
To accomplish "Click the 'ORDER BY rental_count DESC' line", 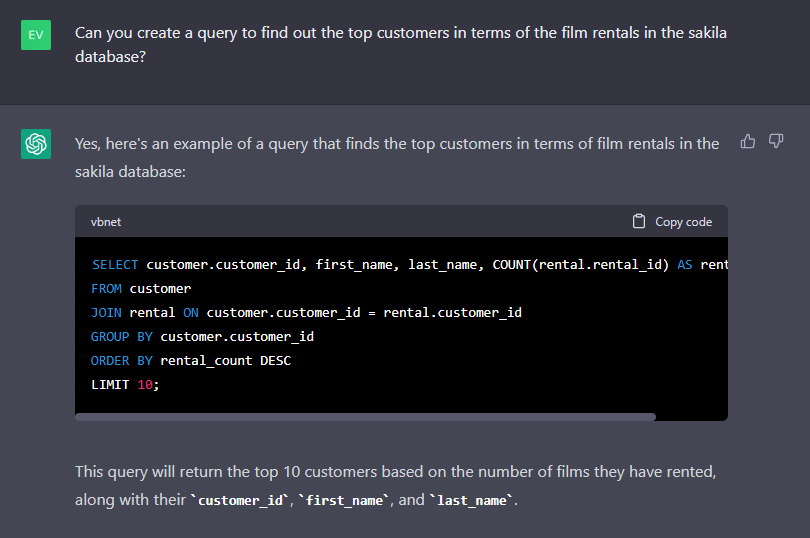I will coord(191,361).
